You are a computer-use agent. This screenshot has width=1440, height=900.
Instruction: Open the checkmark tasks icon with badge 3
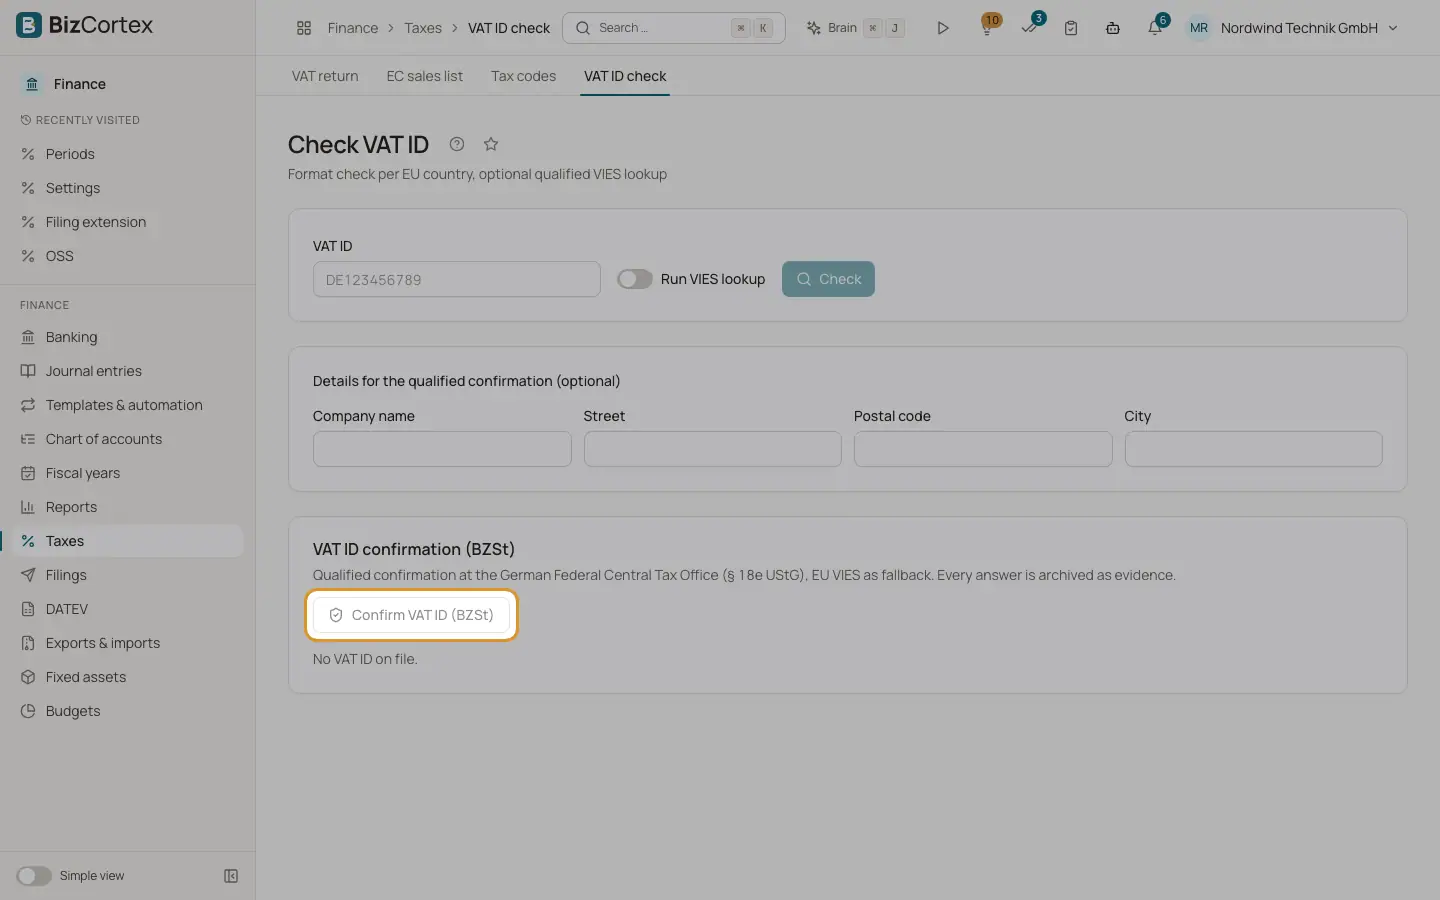click(x=1030, y=27)
